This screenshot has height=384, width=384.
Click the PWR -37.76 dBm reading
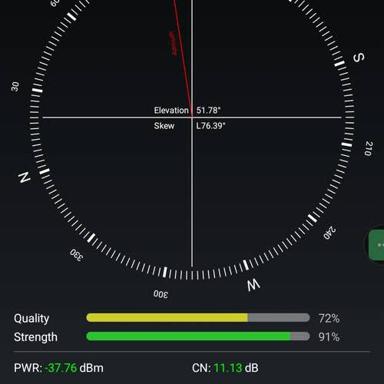pos(59,368)
